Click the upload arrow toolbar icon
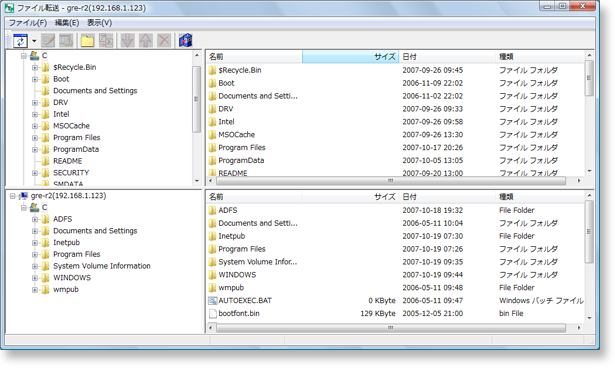Viewport: 615px width, 375px height. point(146,40)
